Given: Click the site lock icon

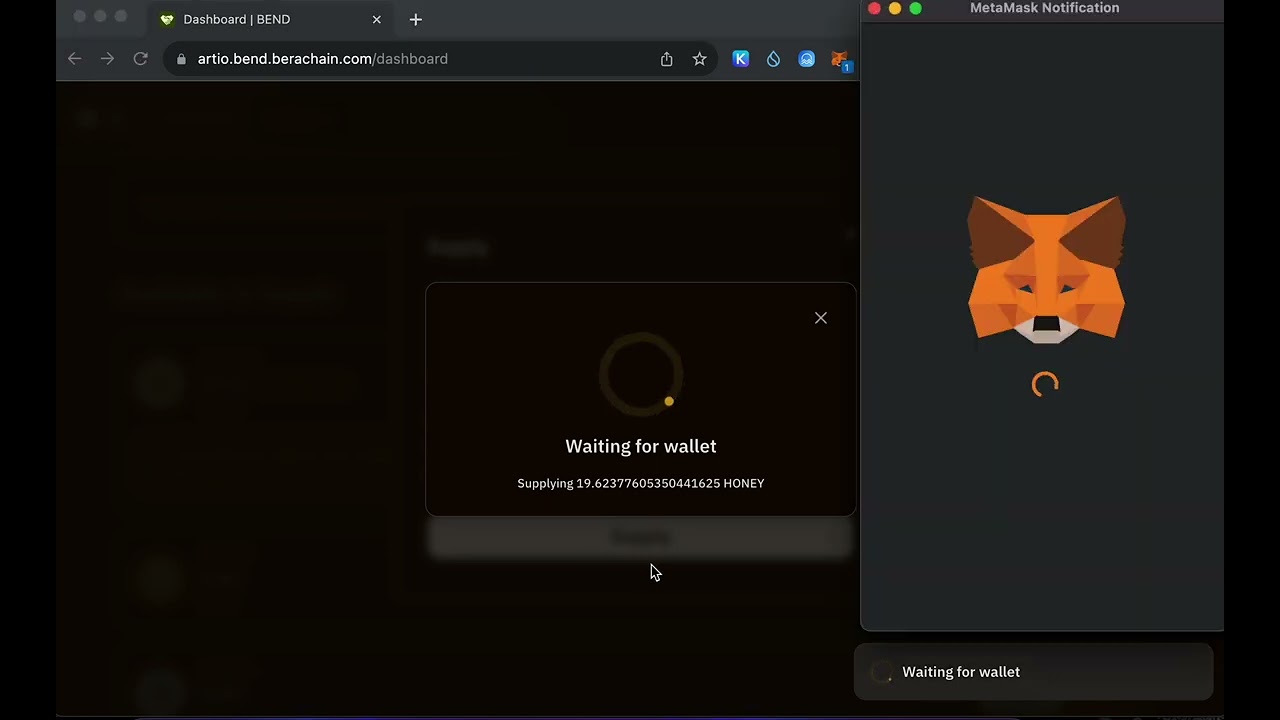Looking at the screenshot, I should [181, 59].
